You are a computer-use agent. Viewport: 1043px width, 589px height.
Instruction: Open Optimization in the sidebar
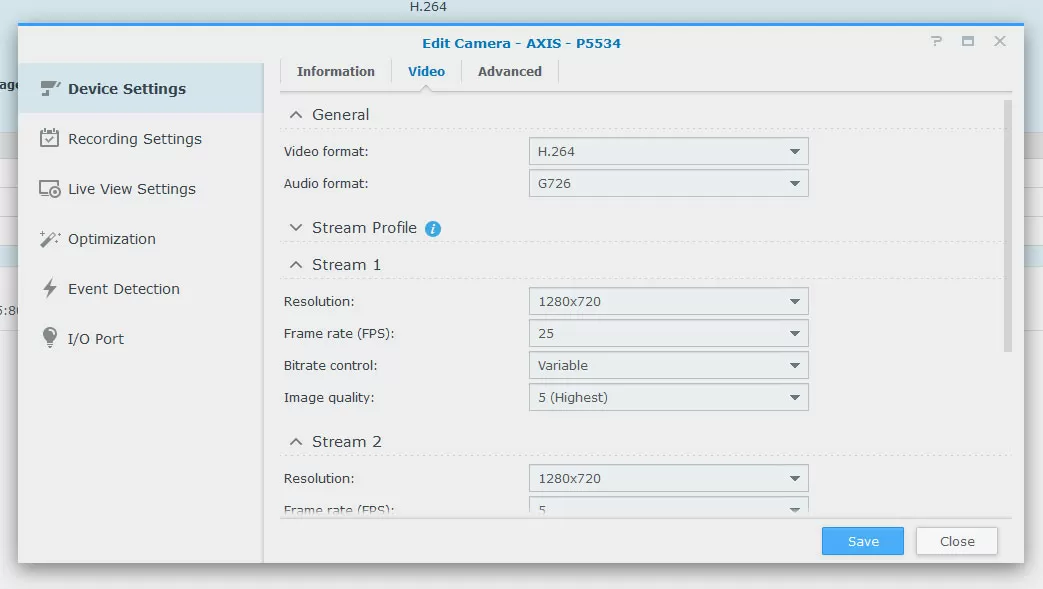point(140,239)
